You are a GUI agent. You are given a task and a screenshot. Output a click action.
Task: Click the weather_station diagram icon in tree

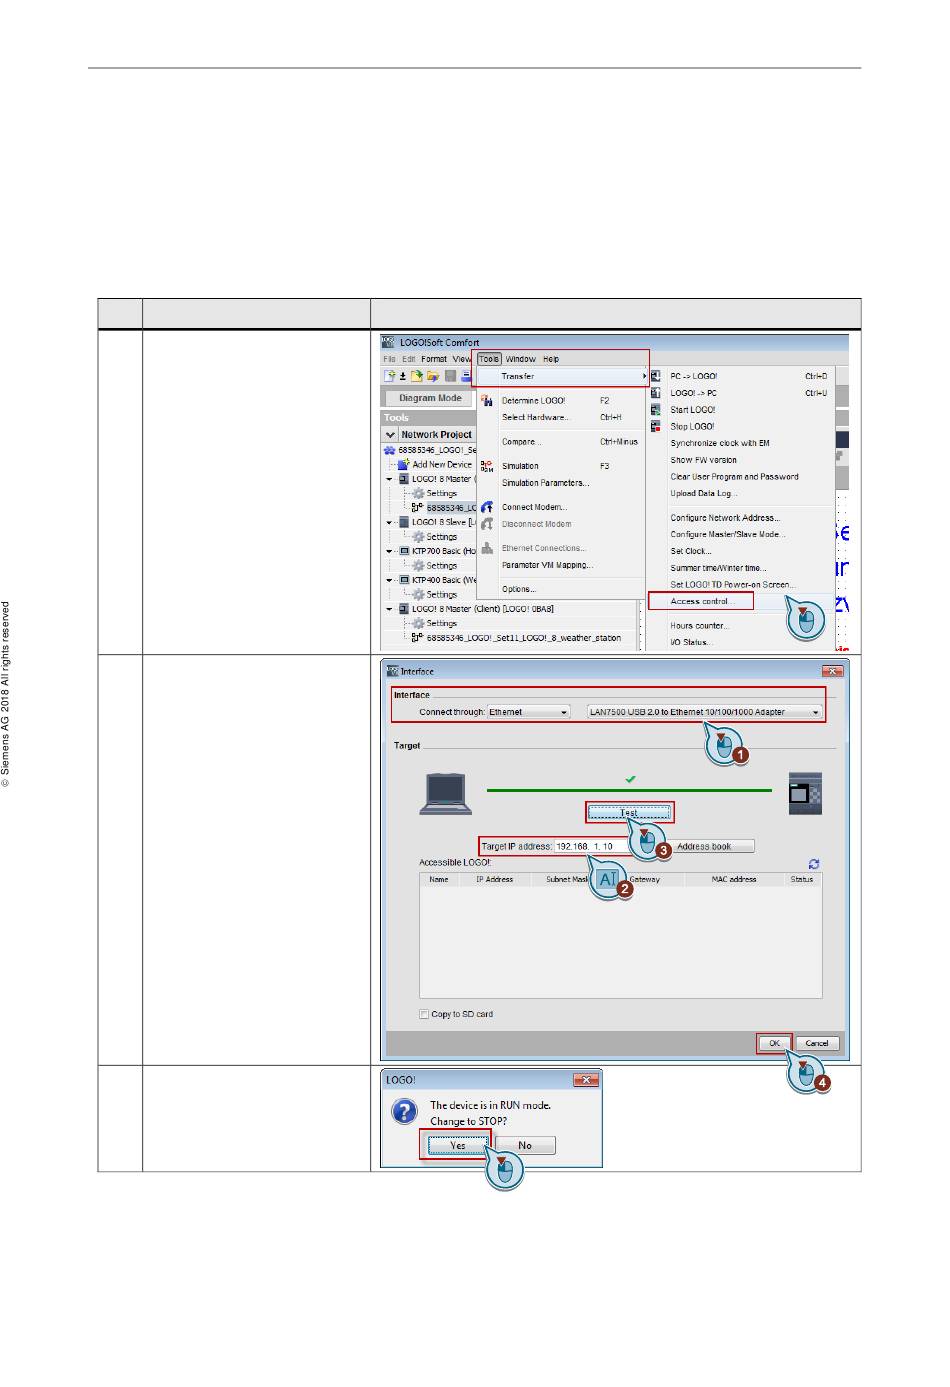pyautogui.click(x=418, y=637)
